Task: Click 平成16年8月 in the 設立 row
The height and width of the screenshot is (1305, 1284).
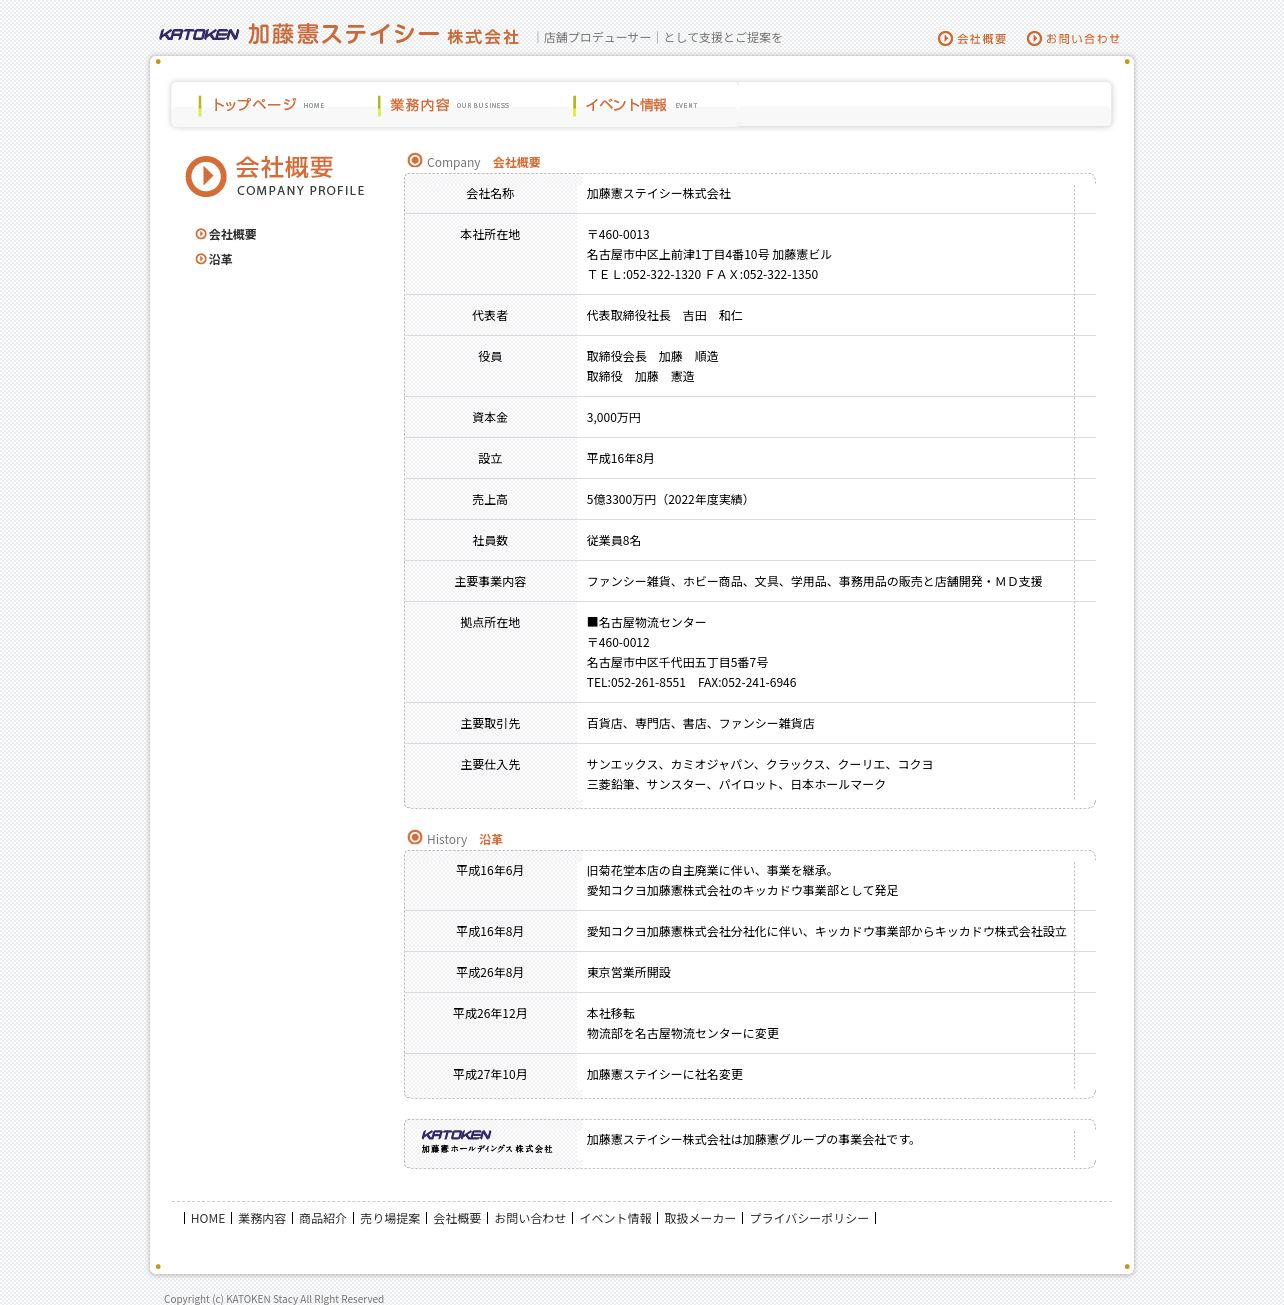Action: click(x=620, y=459)
